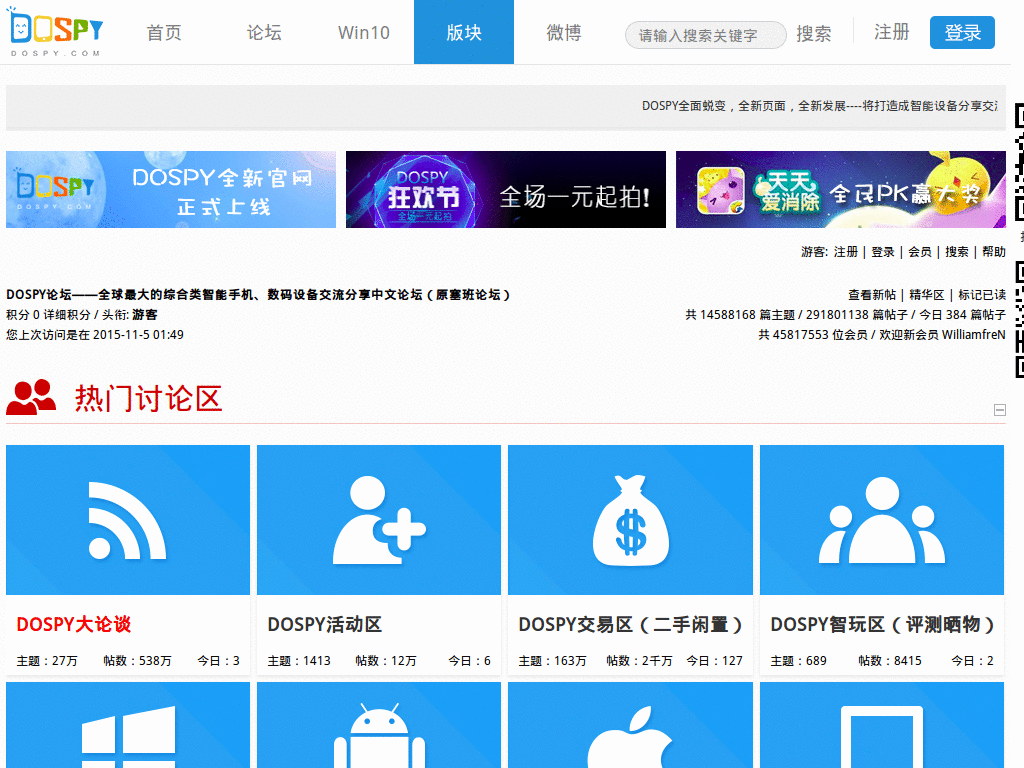The width and height of the screenshot is (1024, 768).
Task: Click the 今日：127 count under DOSPY交易区
Action: click(x=714, y=661)
